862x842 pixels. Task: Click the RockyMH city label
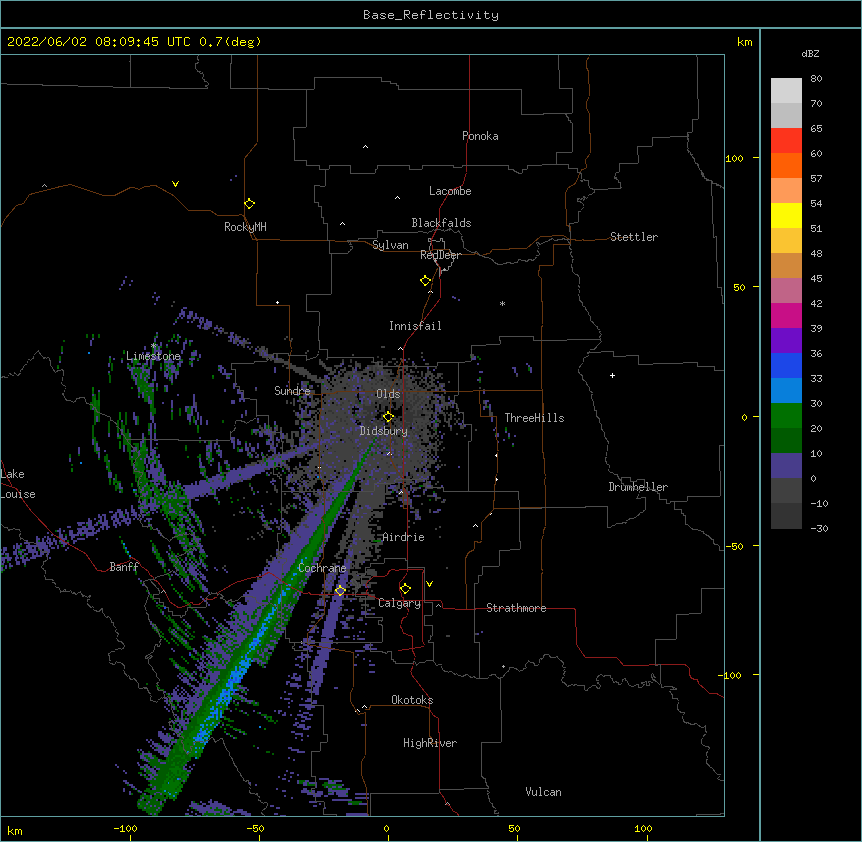(245, 227)
